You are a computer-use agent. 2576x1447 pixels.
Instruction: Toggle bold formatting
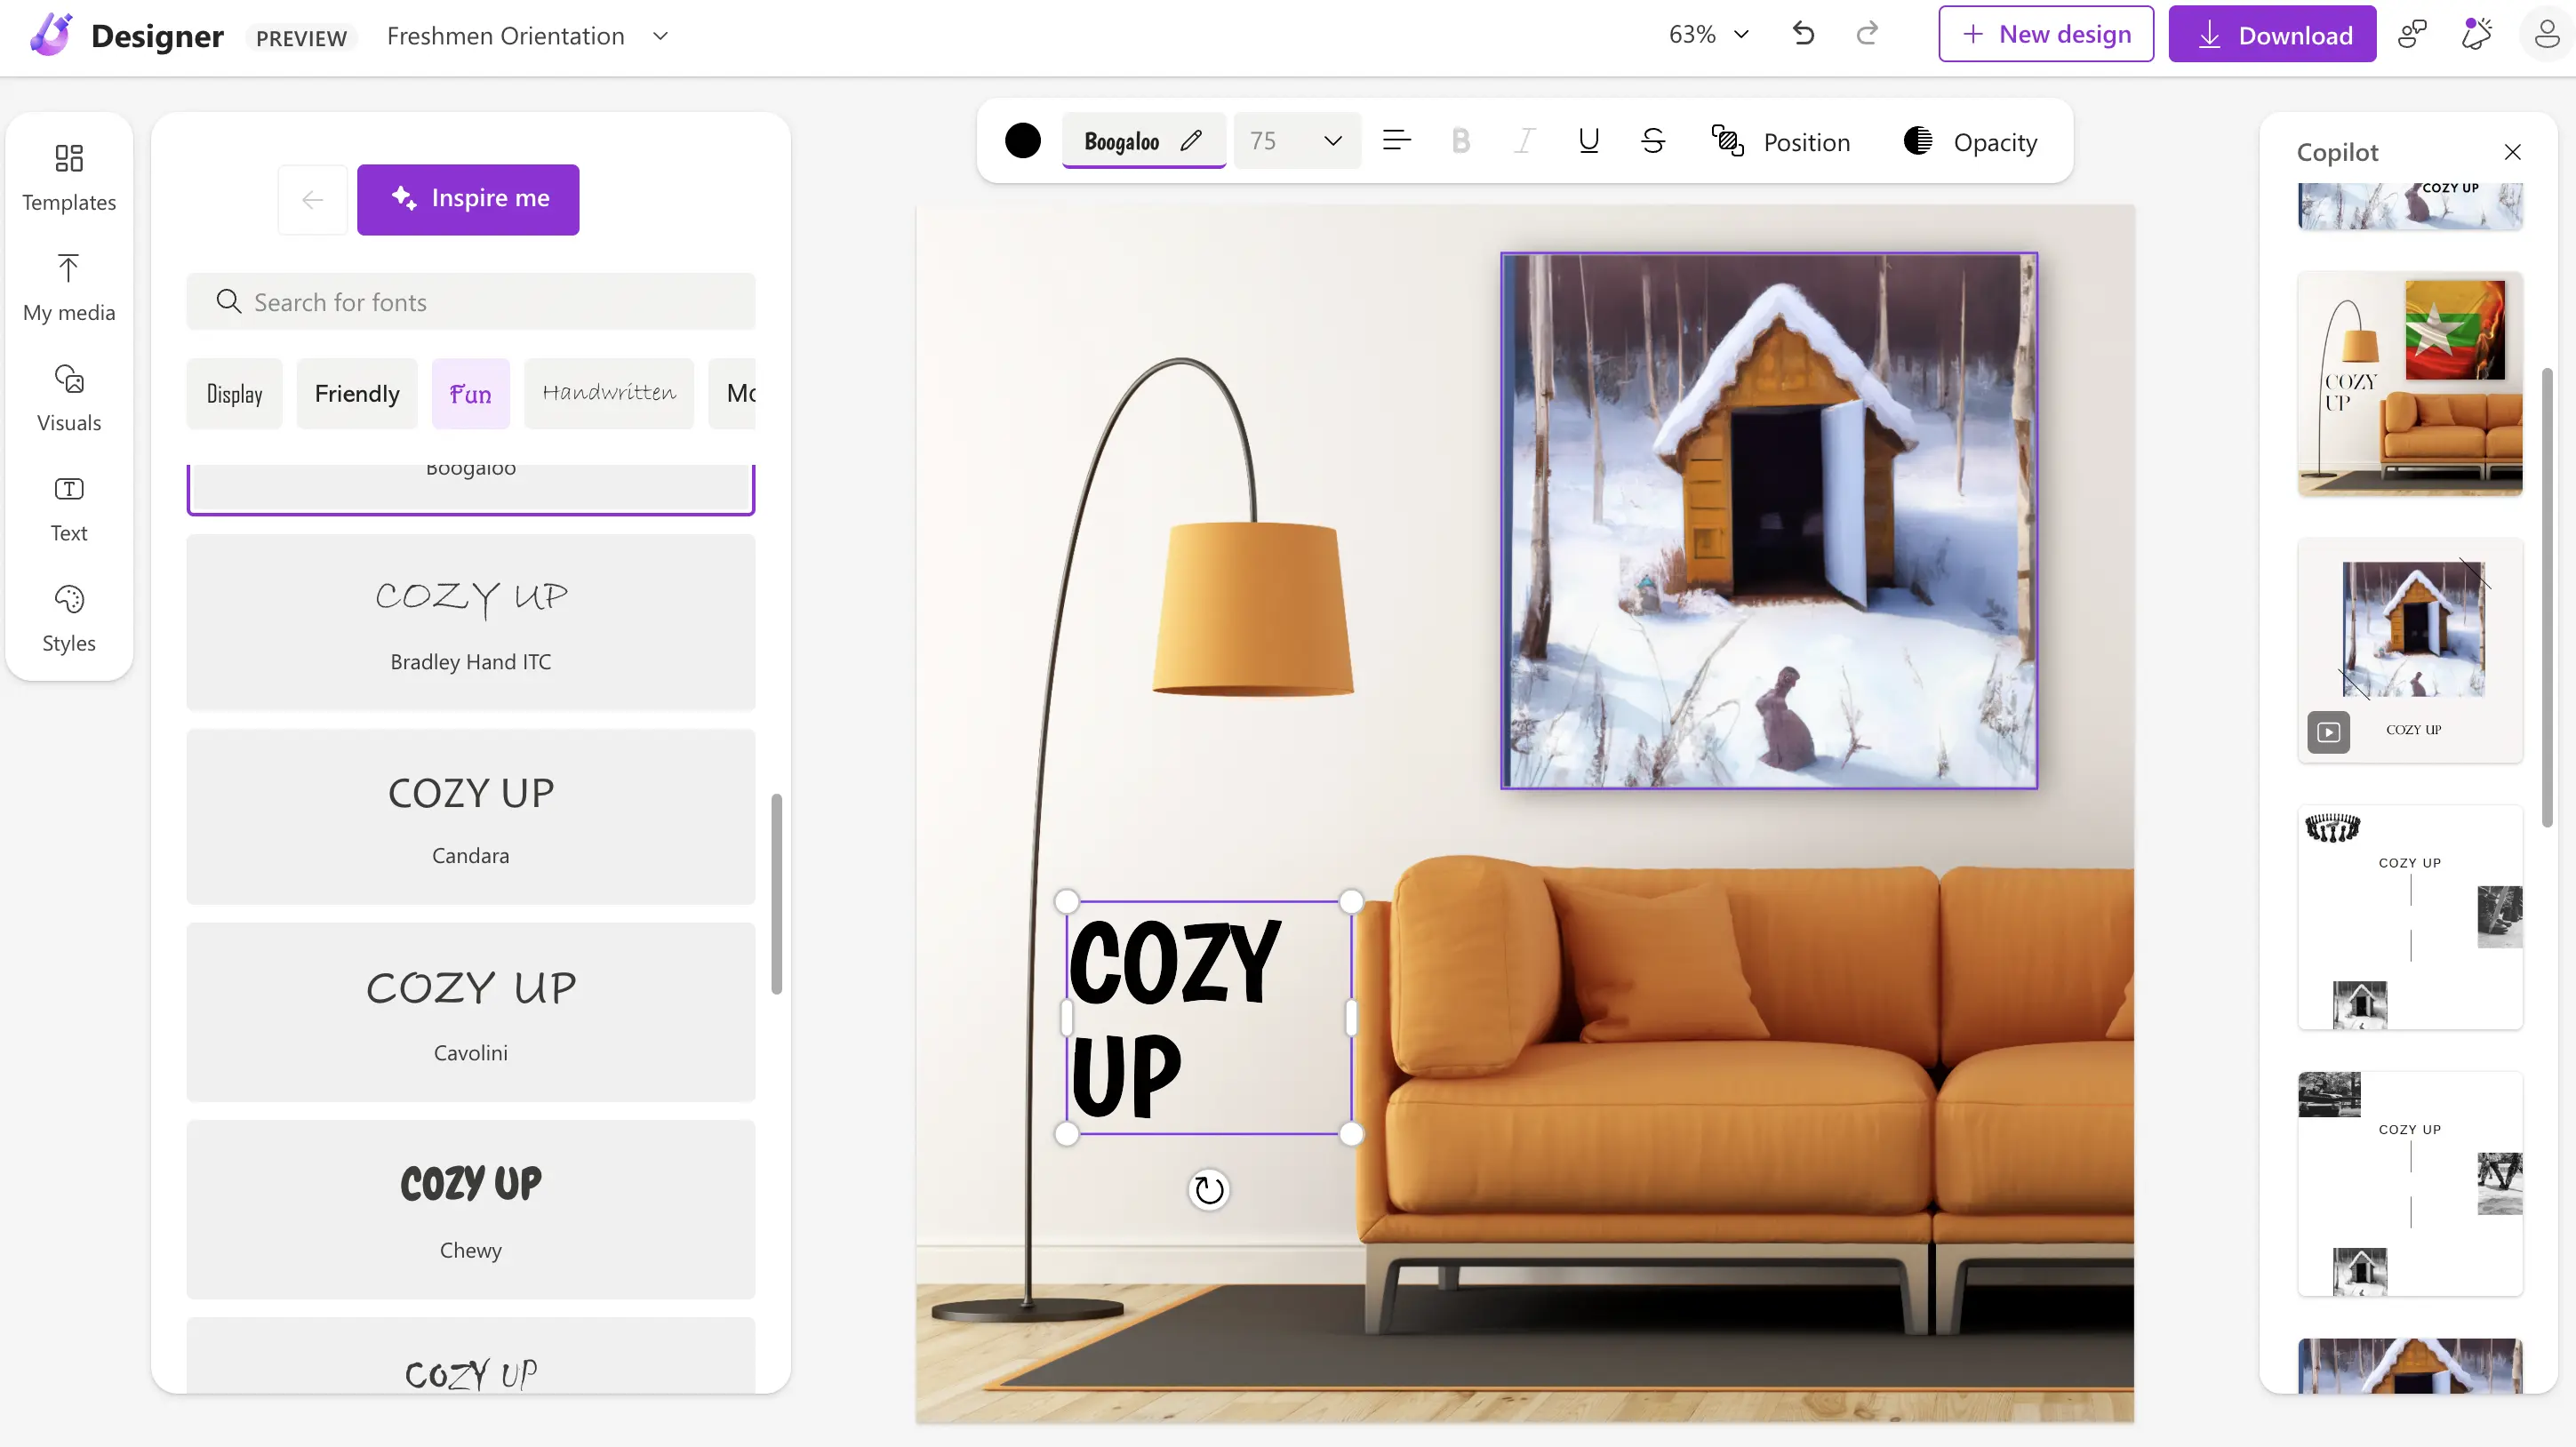tap(1460, 141)
